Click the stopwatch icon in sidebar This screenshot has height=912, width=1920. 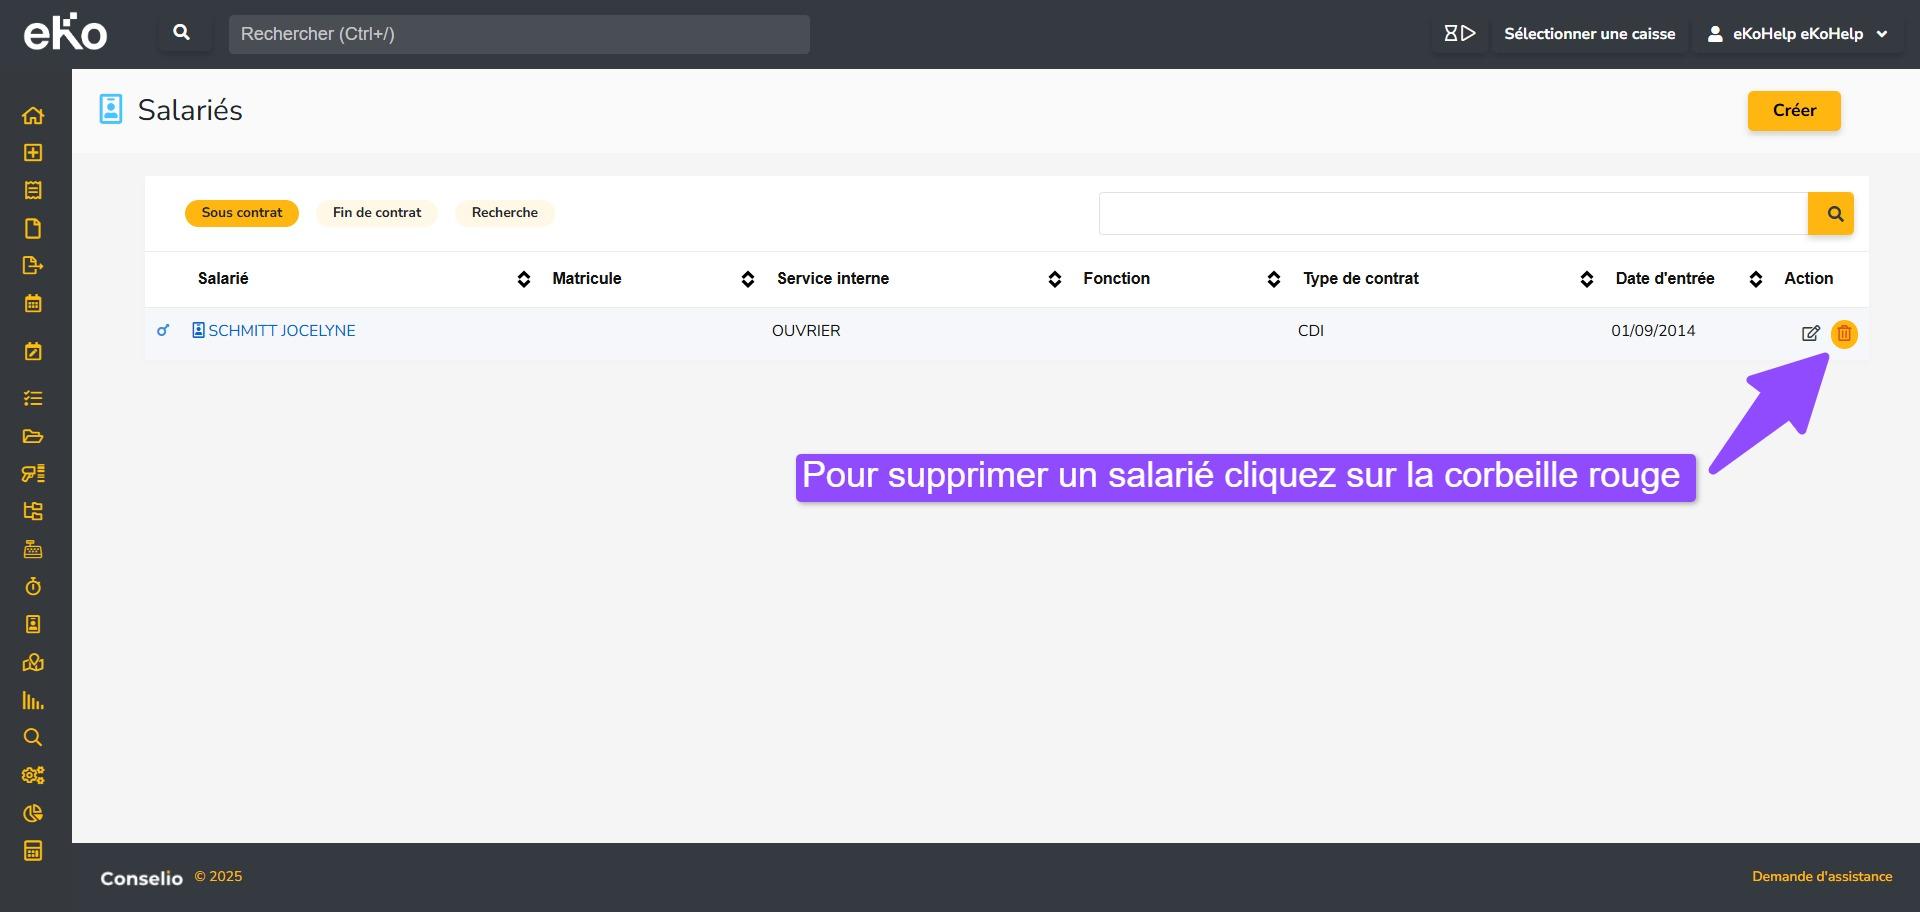click(x=33, y=587)
